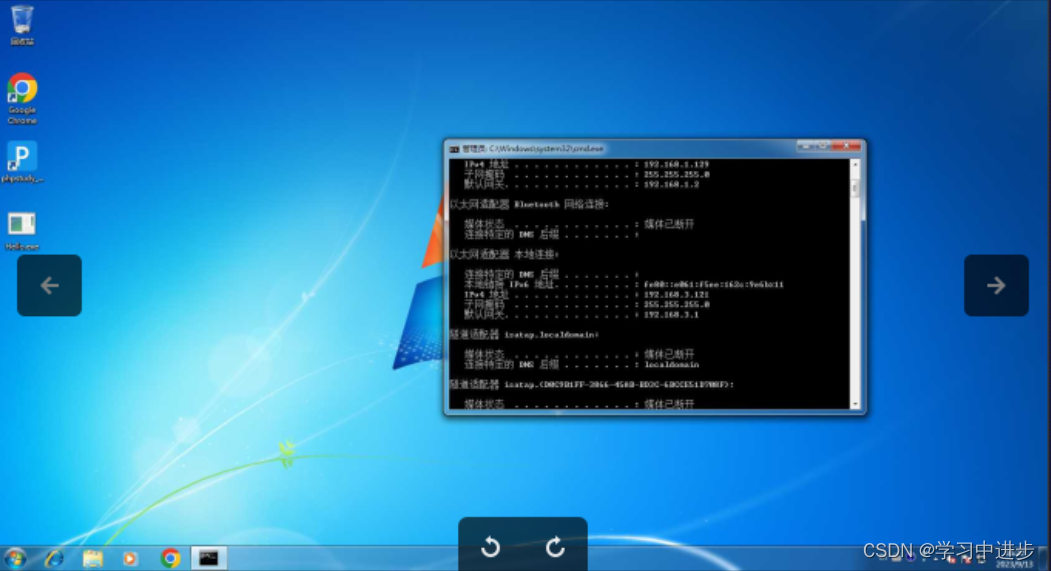Click the Show desktop strip at taskbar end
The image size is (1051, 571).
tap(1044, 558)
